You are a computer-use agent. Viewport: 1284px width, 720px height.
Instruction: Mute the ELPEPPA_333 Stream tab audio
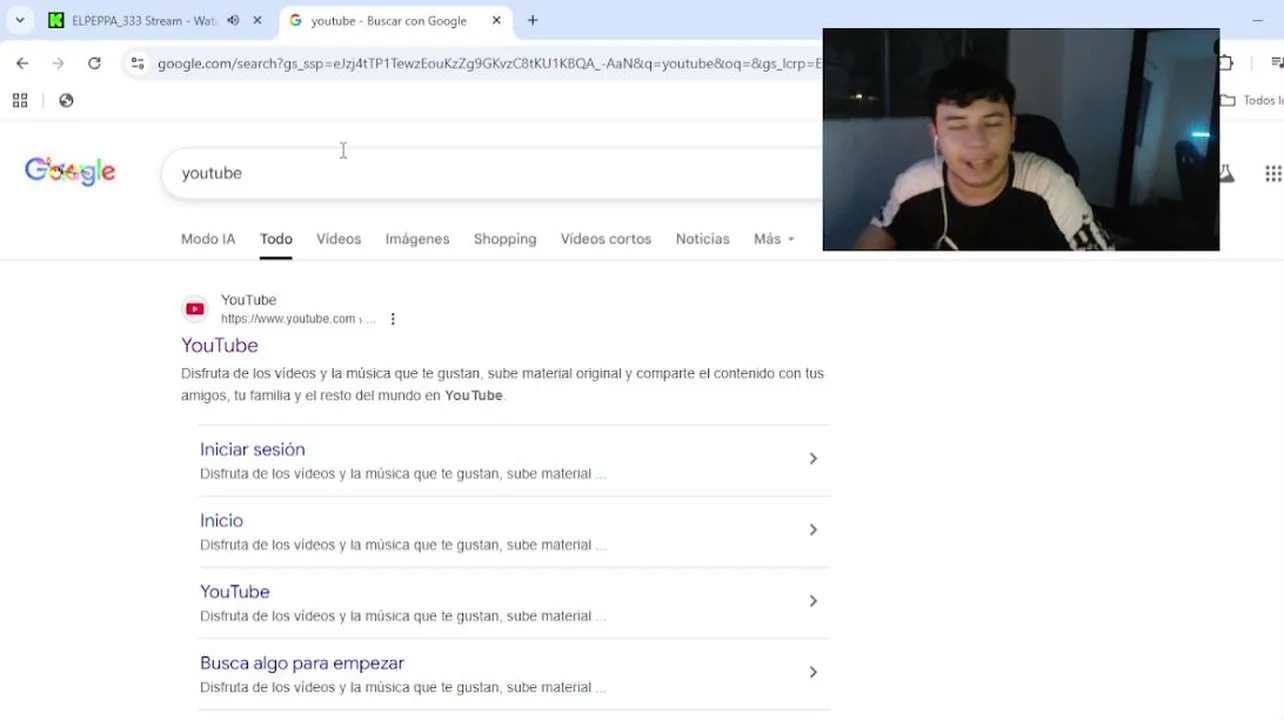pos(233,20)
